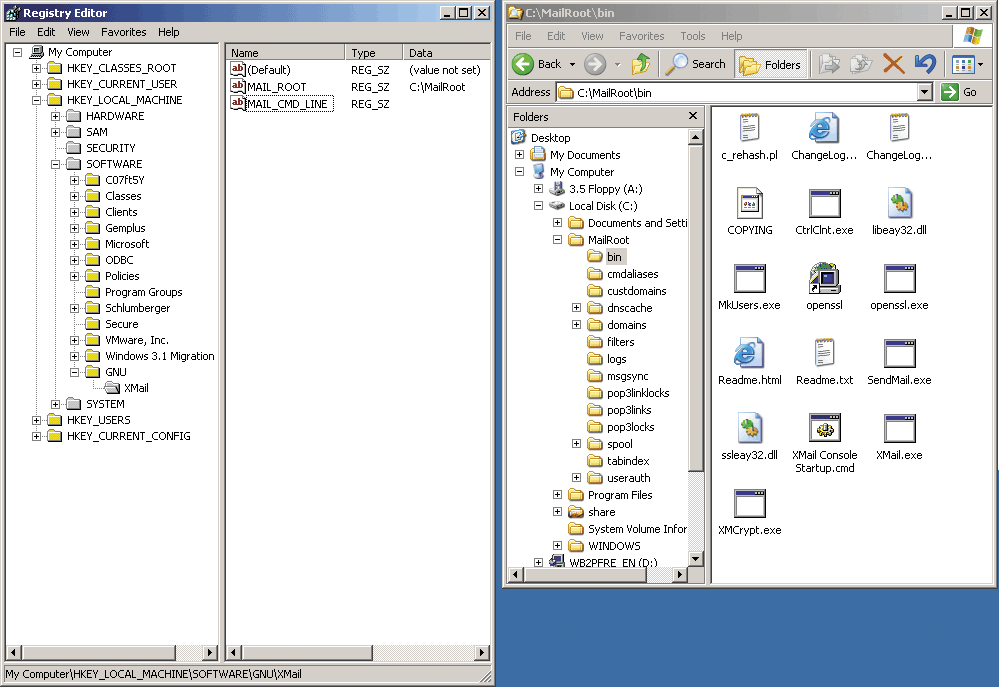Click registry value pane scroll left arrow
Image resolution: width=999 pixels, height=687 pixels.
(x=234, y=653)
